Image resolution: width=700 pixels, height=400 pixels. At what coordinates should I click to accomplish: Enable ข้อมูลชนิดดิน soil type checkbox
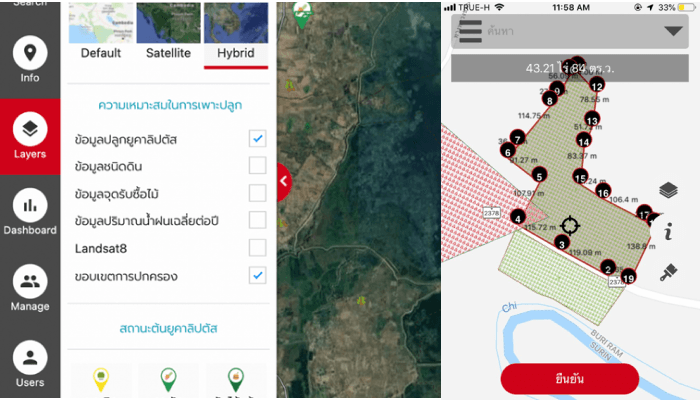coord(257,165)
